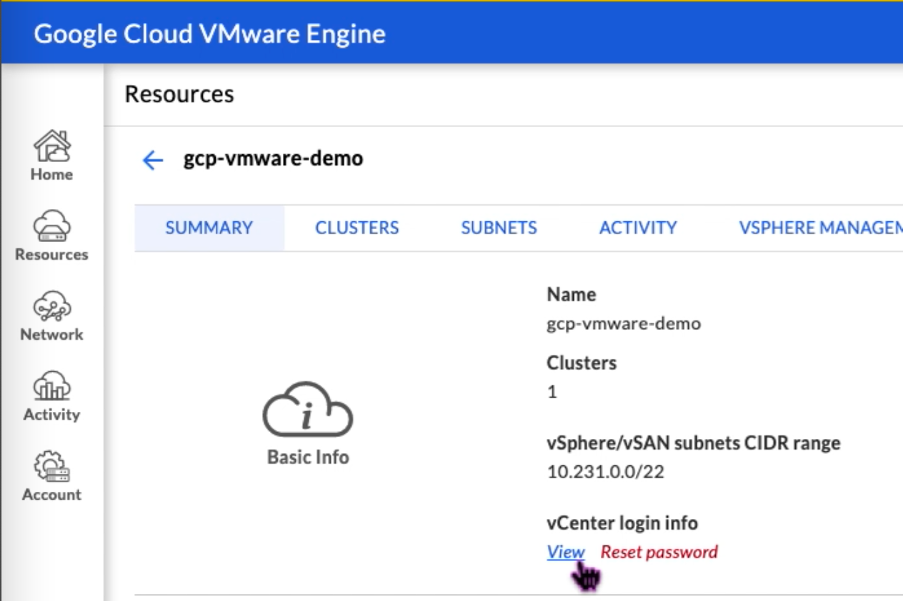Click the vCenter login info label
The height and width of the screenshot is (602, 904).
(x=622, y=523)
